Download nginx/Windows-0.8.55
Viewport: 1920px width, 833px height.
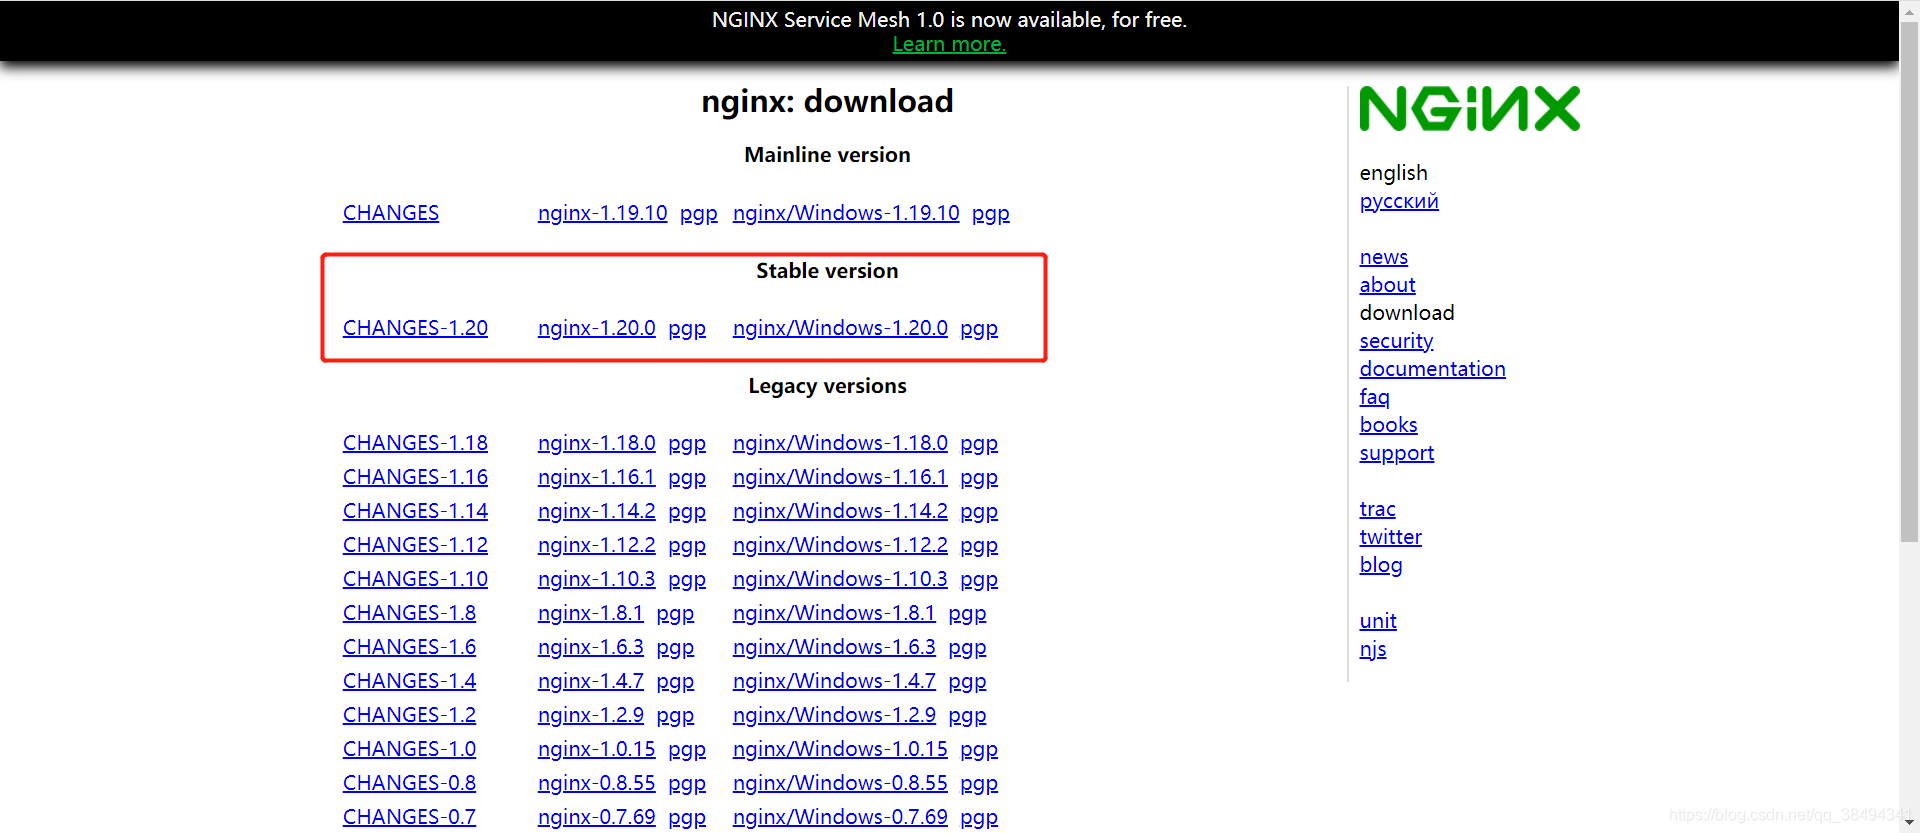[840, 783]
